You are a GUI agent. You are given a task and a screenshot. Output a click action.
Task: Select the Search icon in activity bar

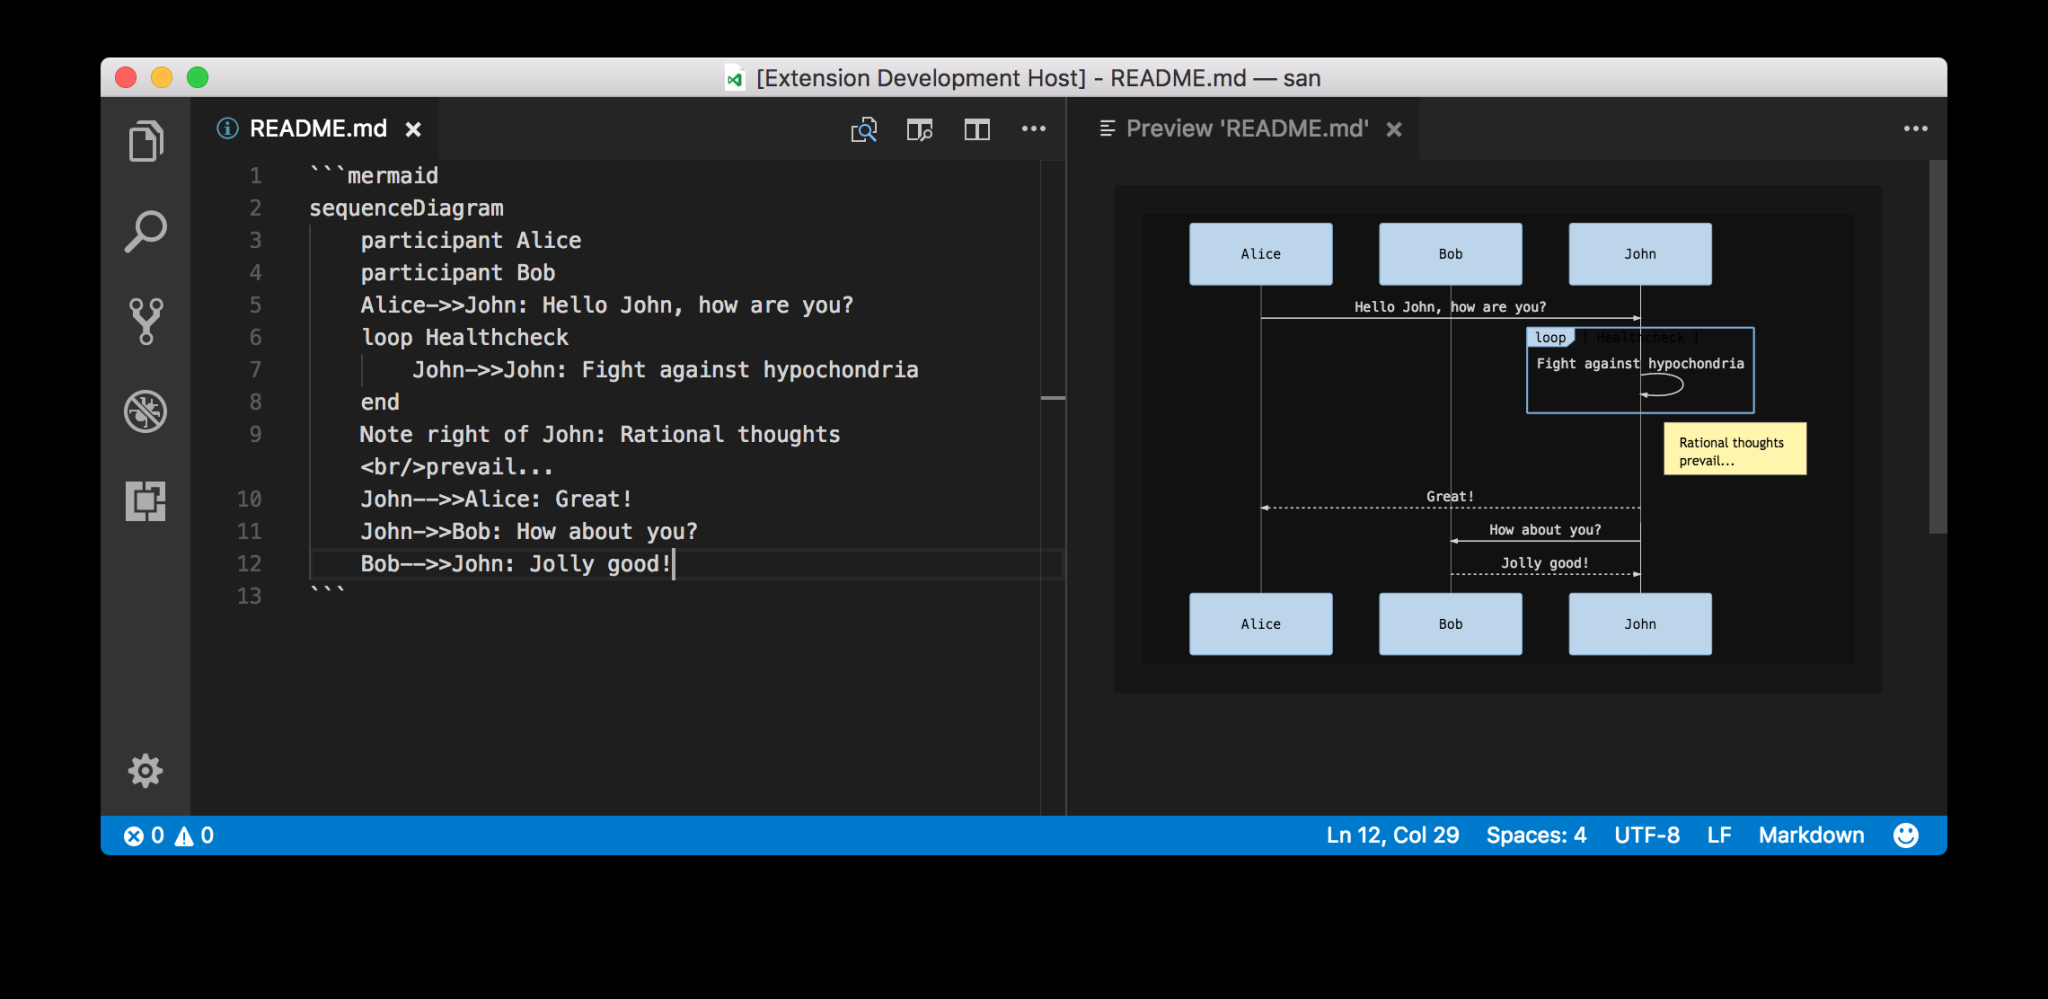pyautogui.click(x=146, y=230)
